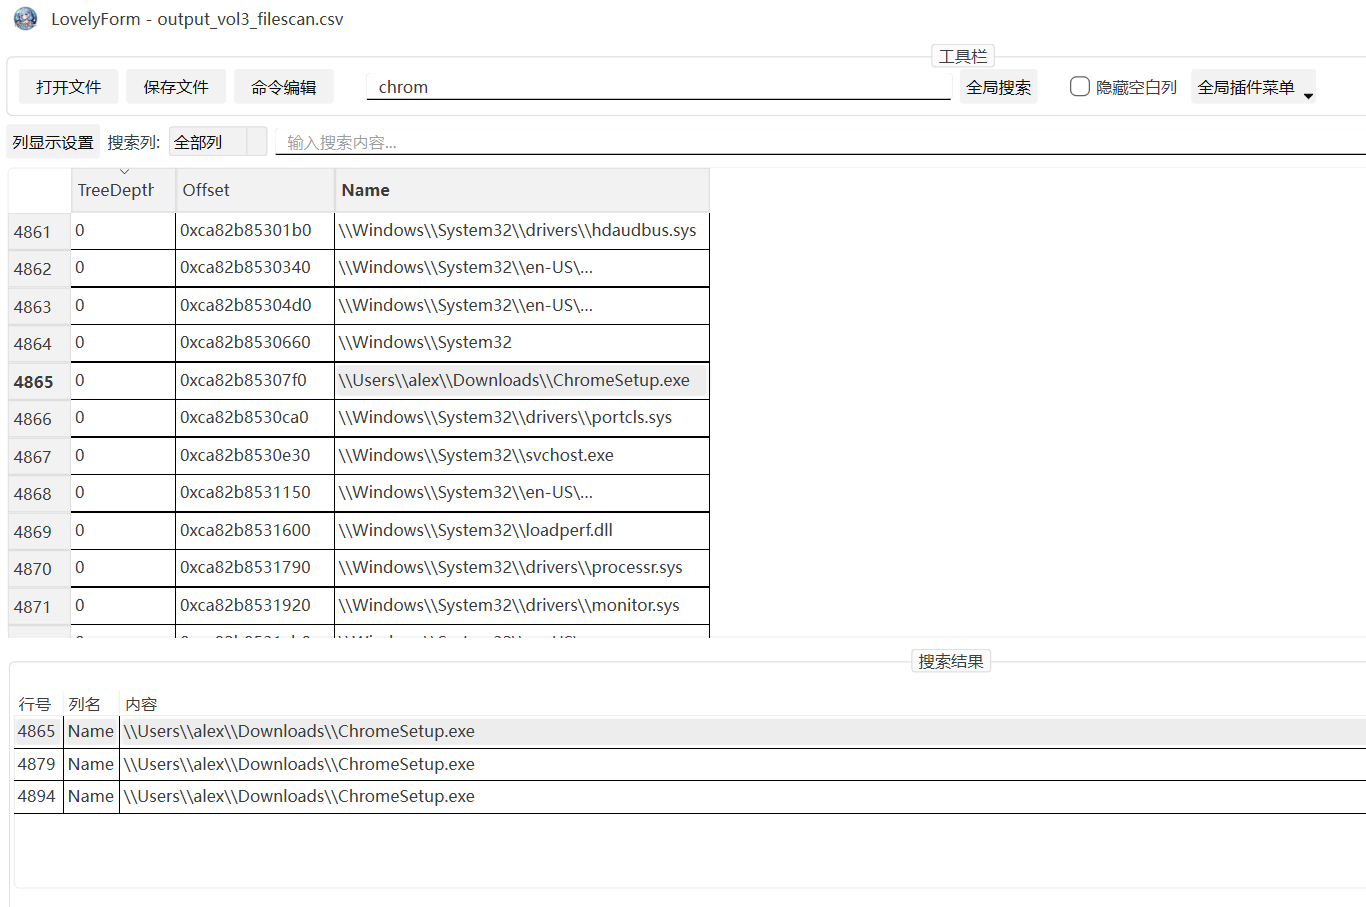Screen dimensions: 1366x907
Task: Click Offset cell 0xca82b8531600
Action: click(255, 530)
